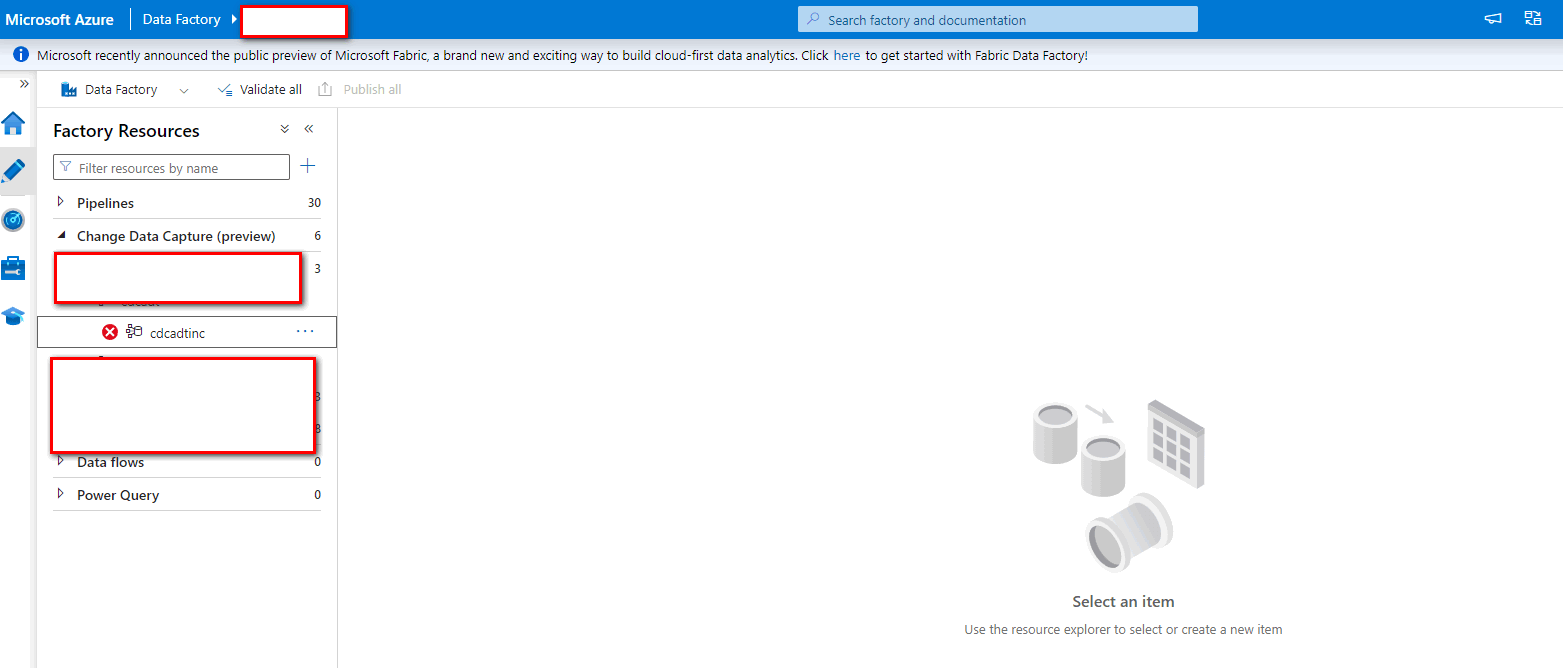Expand the Pipelines section
Image resolution: width=1563 pixels, height=668 pixels.
[x=63, y=202]
